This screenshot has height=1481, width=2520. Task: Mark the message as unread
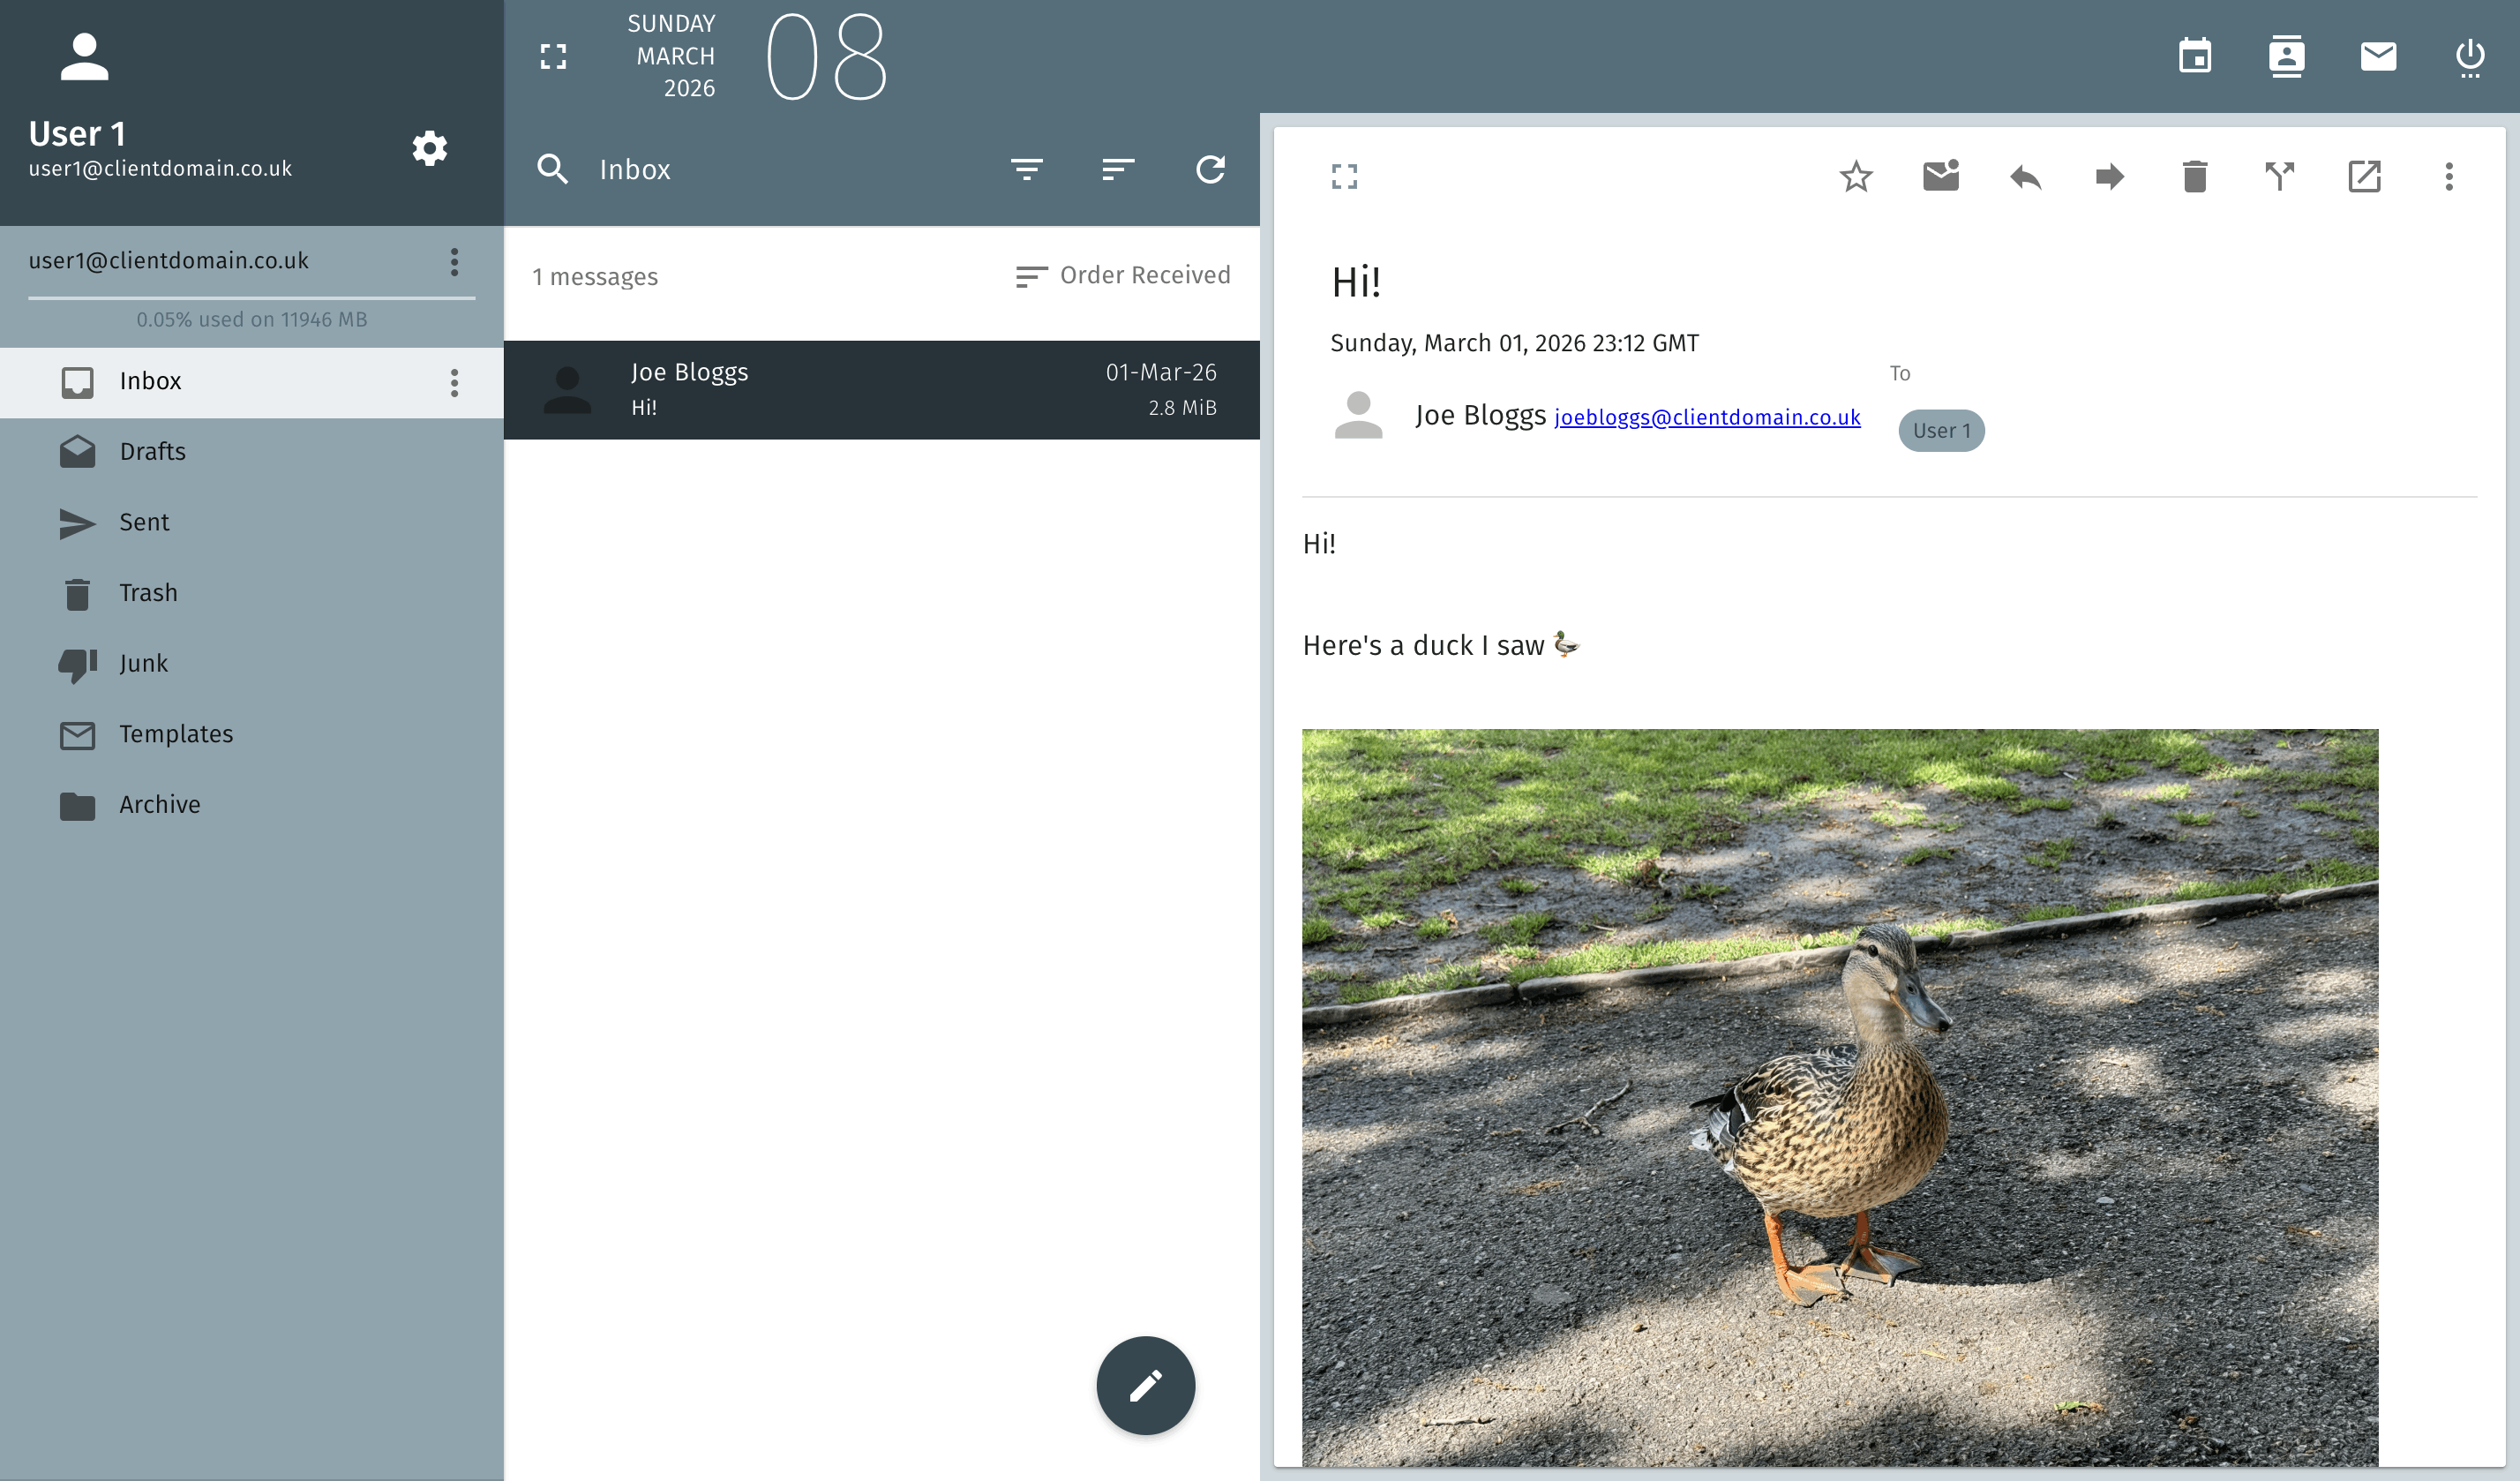coord(1941,176)
